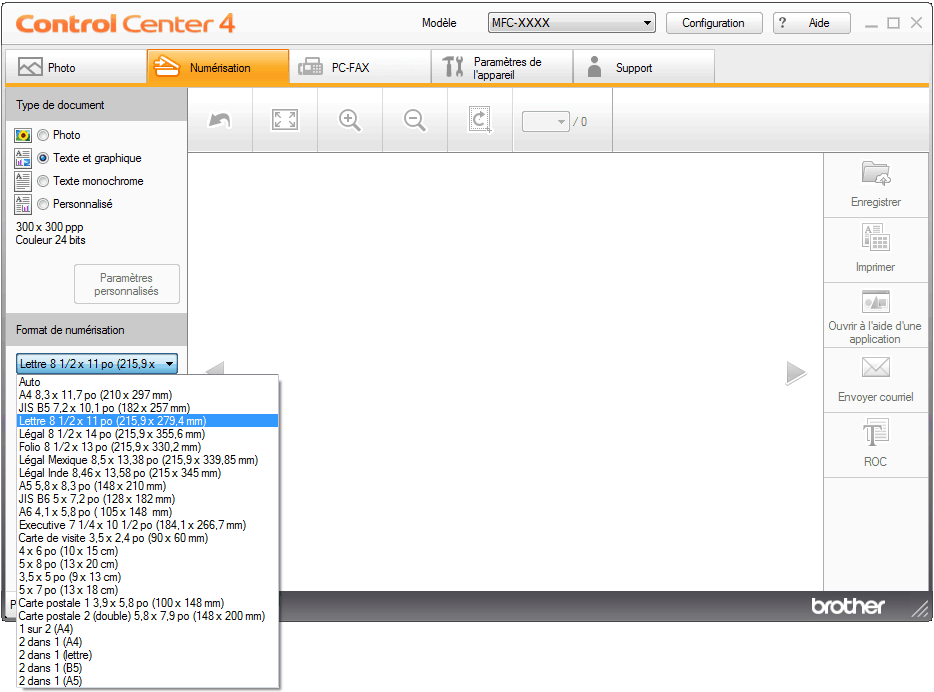The height and width of the screenshot is (692, 934).
Task: Choose 1 sur 2 (A4) option
Action: [x=148, y=629]
